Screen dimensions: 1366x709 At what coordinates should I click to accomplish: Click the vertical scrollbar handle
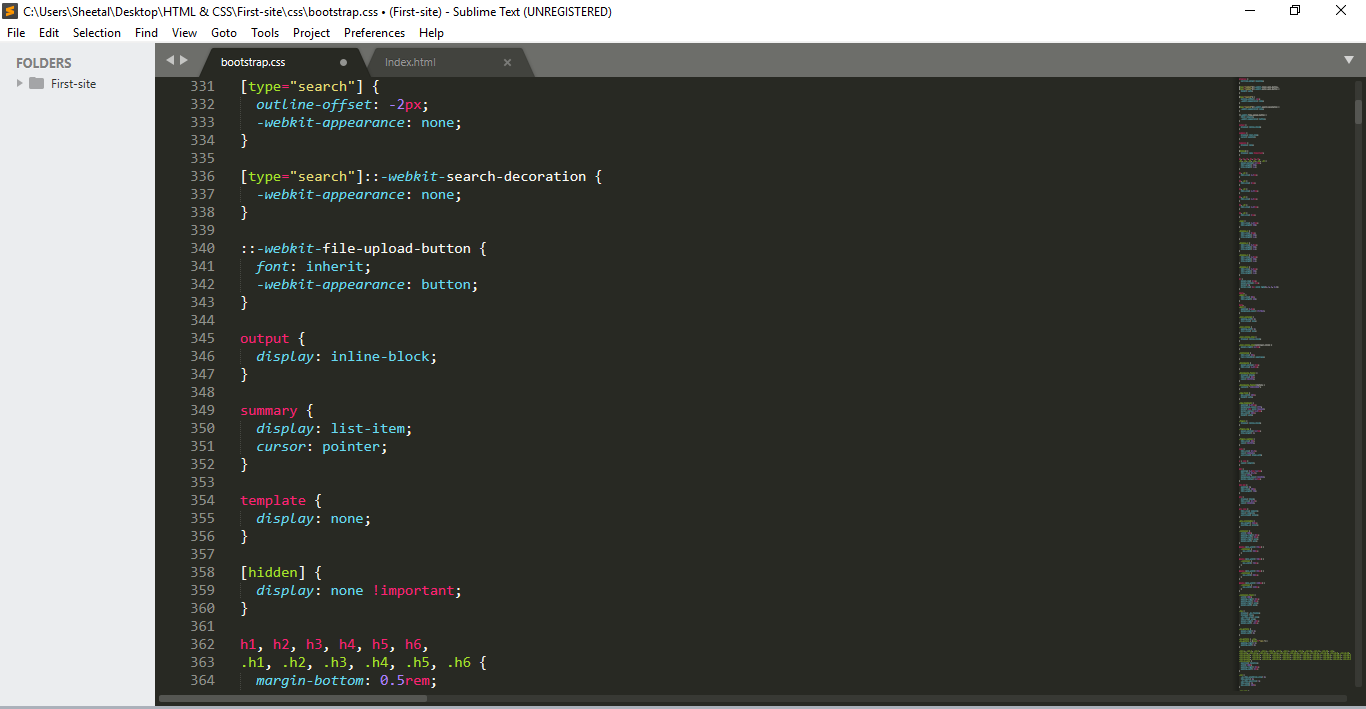coord(1358,110)
